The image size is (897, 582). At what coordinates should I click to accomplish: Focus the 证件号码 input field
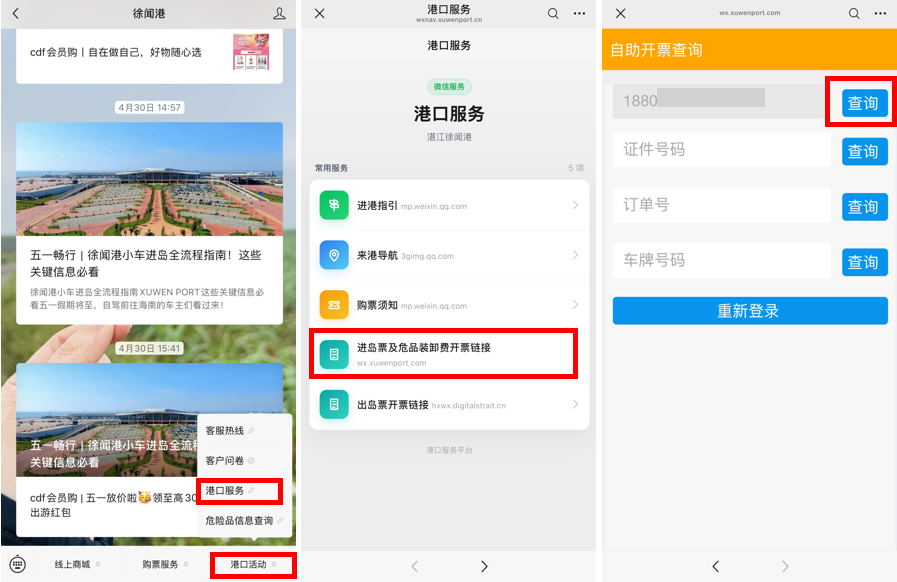(x=721, y=149)
